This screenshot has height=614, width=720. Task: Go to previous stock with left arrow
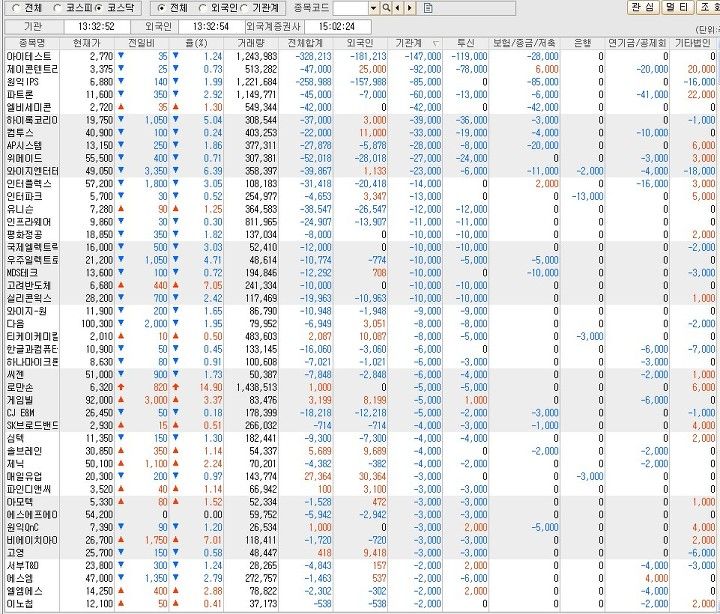click(398, 8)
